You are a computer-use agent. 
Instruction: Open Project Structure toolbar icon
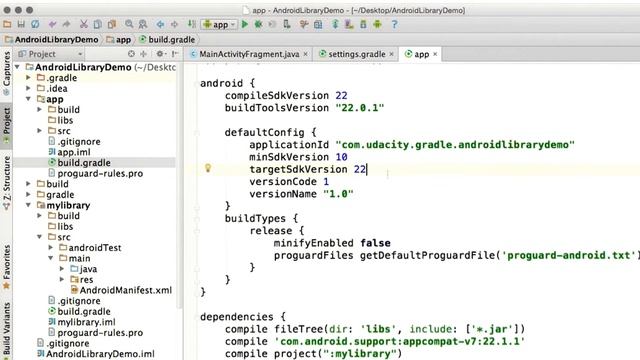[318, 24]
